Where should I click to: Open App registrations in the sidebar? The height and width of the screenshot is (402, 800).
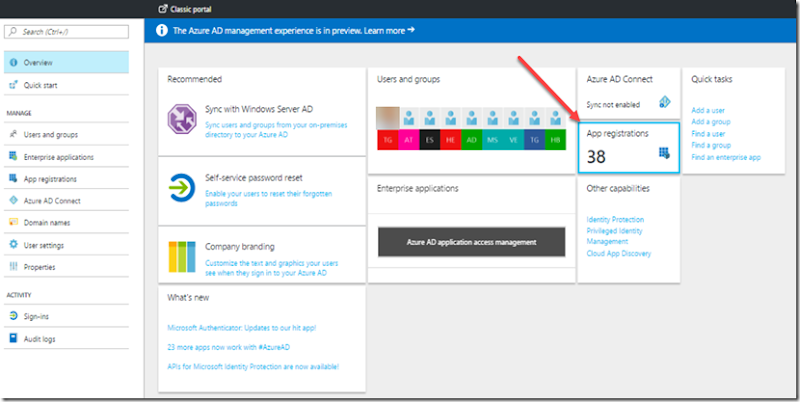click(x=66, y=179)
